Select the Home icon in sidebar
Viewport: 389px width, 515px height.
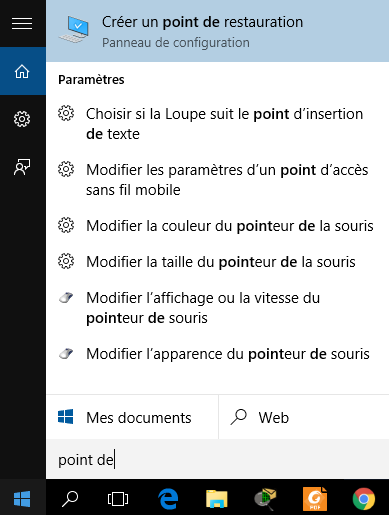(x=22, y=71)
